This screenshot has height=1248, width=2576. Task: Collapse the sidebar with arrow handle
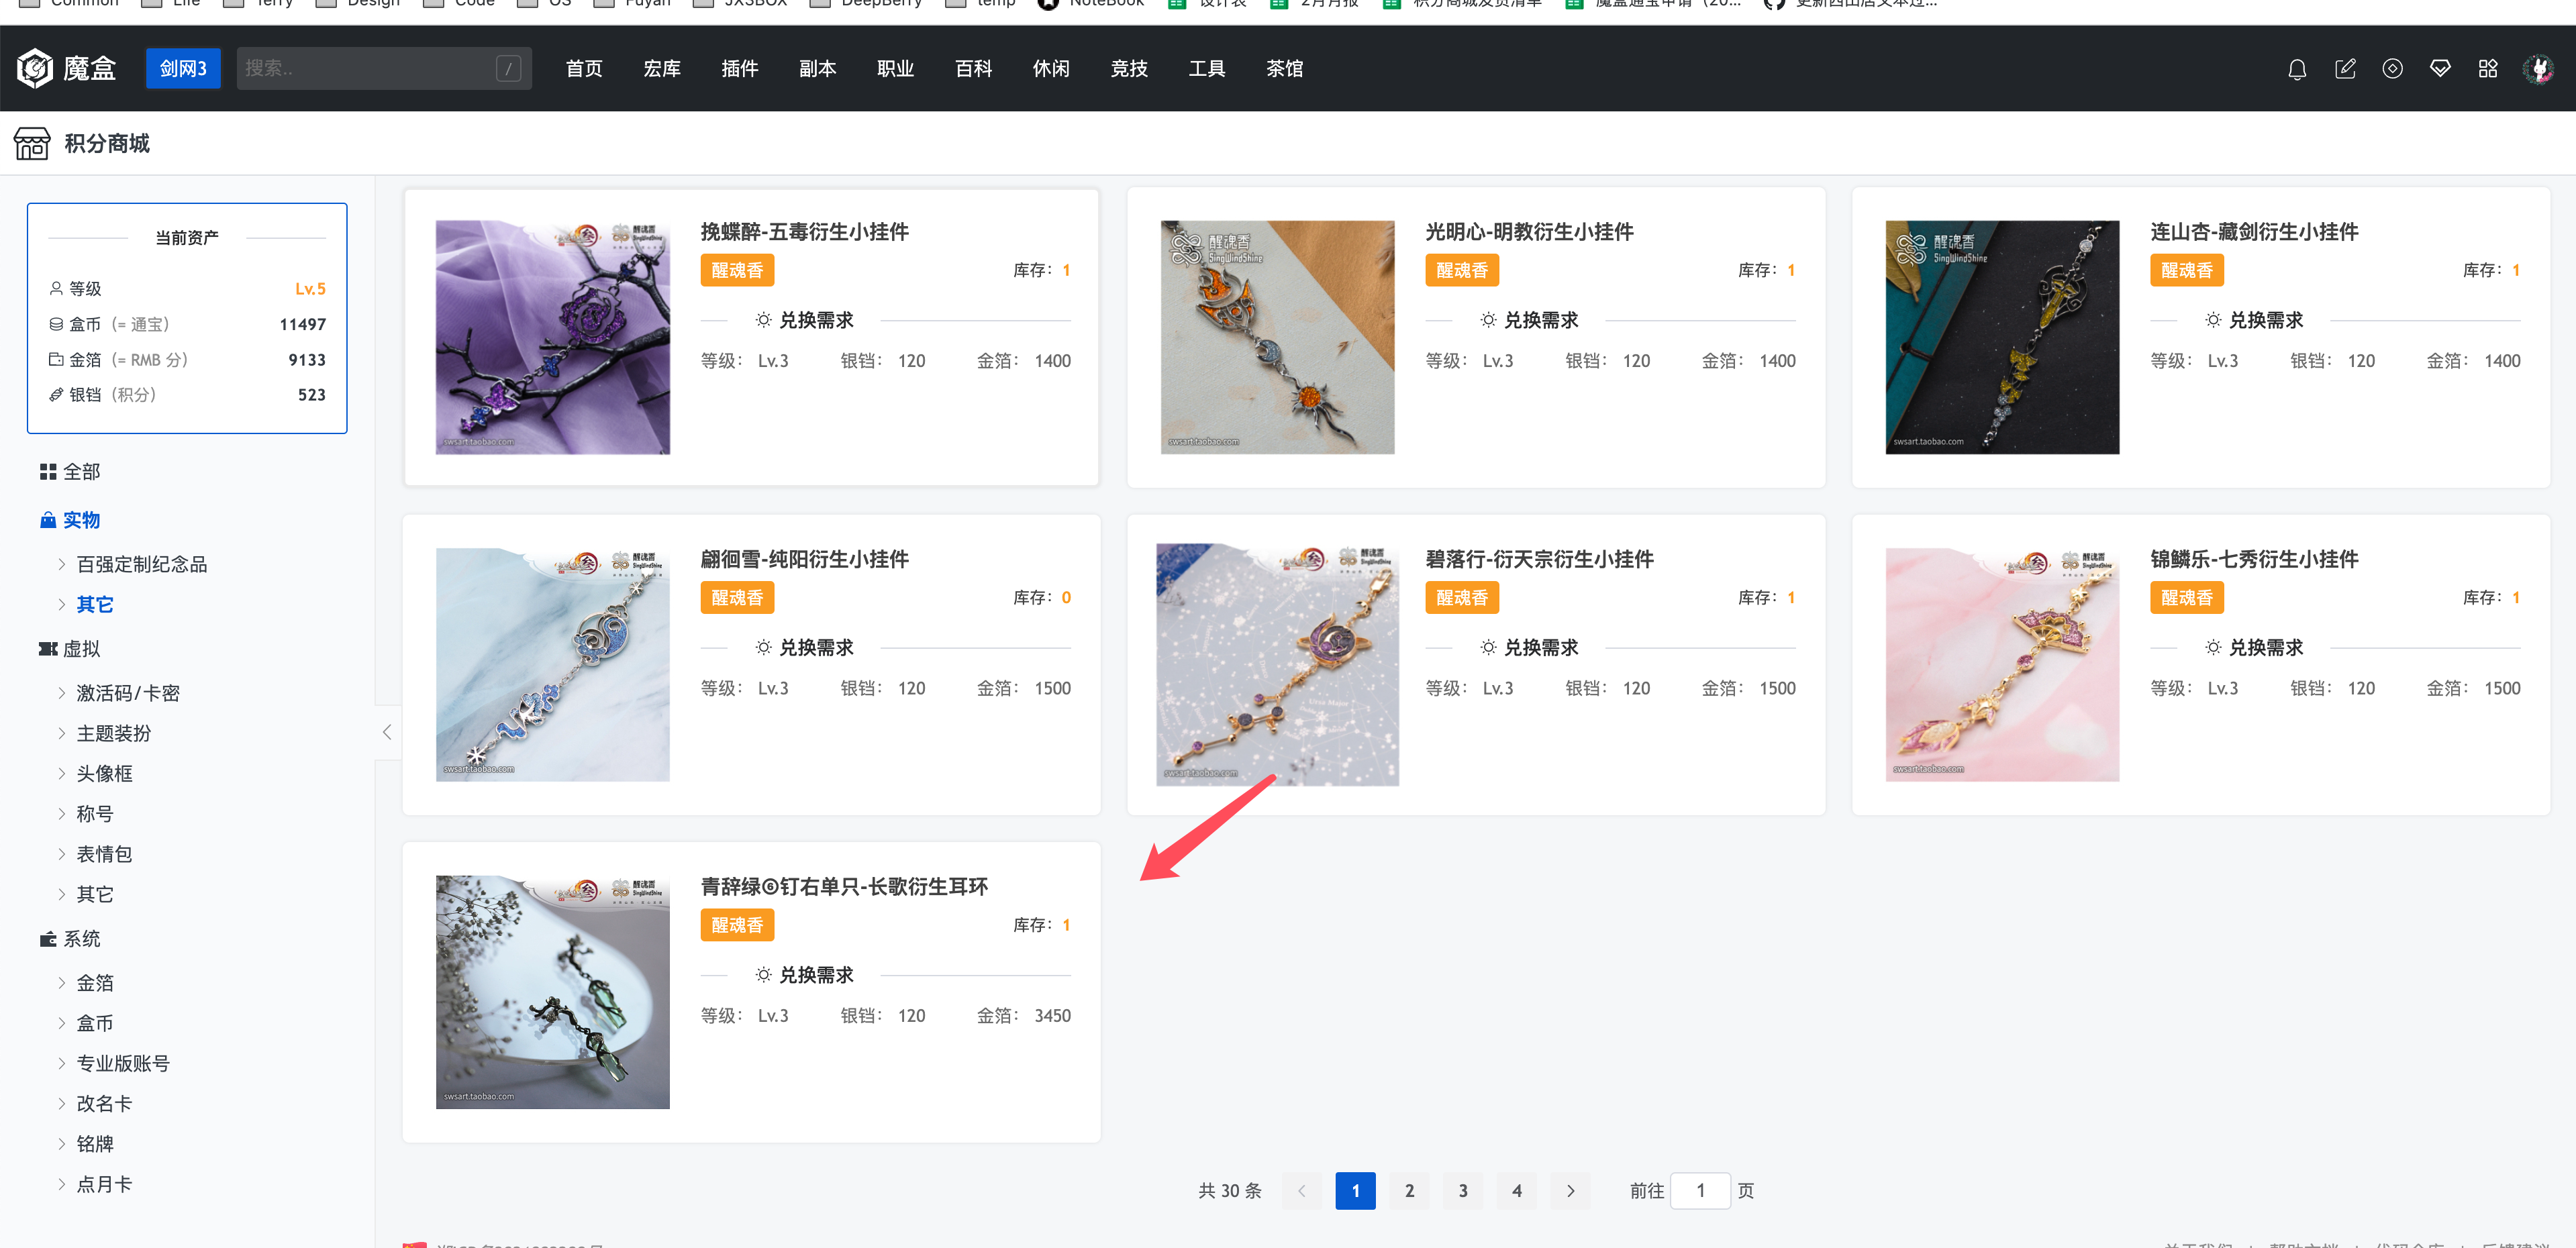pyautogui.click(x=387, y=732)
